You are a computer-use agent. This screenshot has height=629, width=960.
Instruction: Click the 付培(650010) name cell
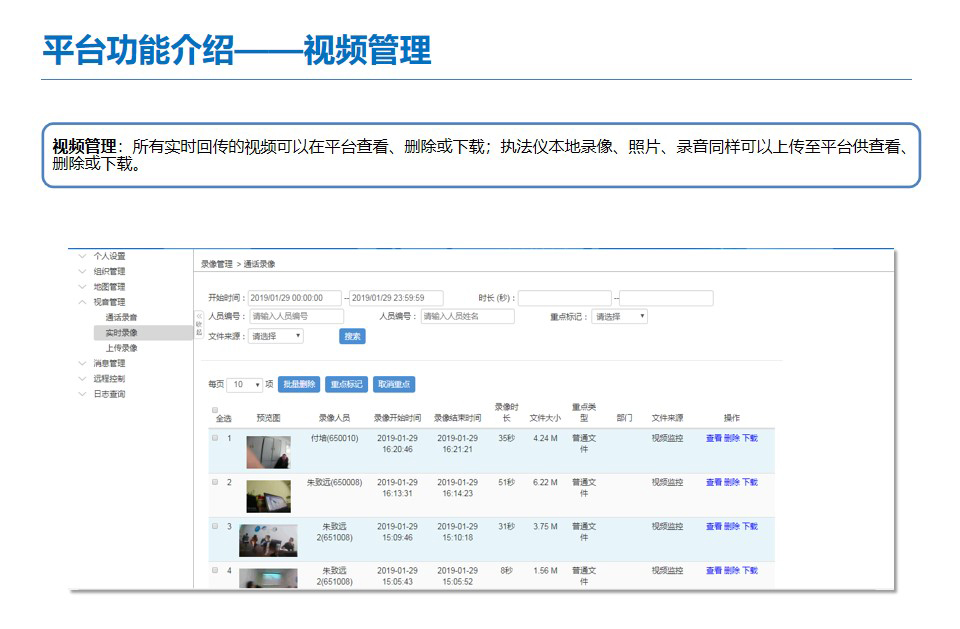point(334,439)
